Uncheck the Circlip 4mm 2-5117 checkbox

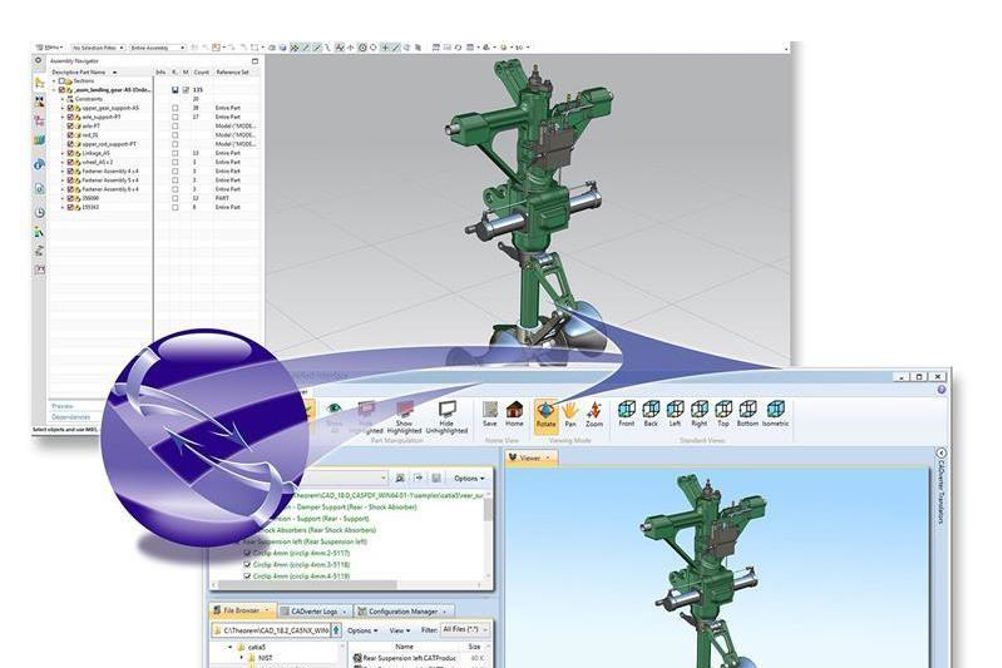[x=247, y=553]
